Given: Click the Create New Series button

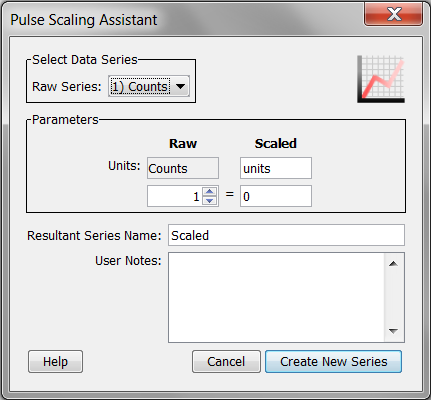Looking at the screenshot, I should pyautogui.click(x=333, y=362).
